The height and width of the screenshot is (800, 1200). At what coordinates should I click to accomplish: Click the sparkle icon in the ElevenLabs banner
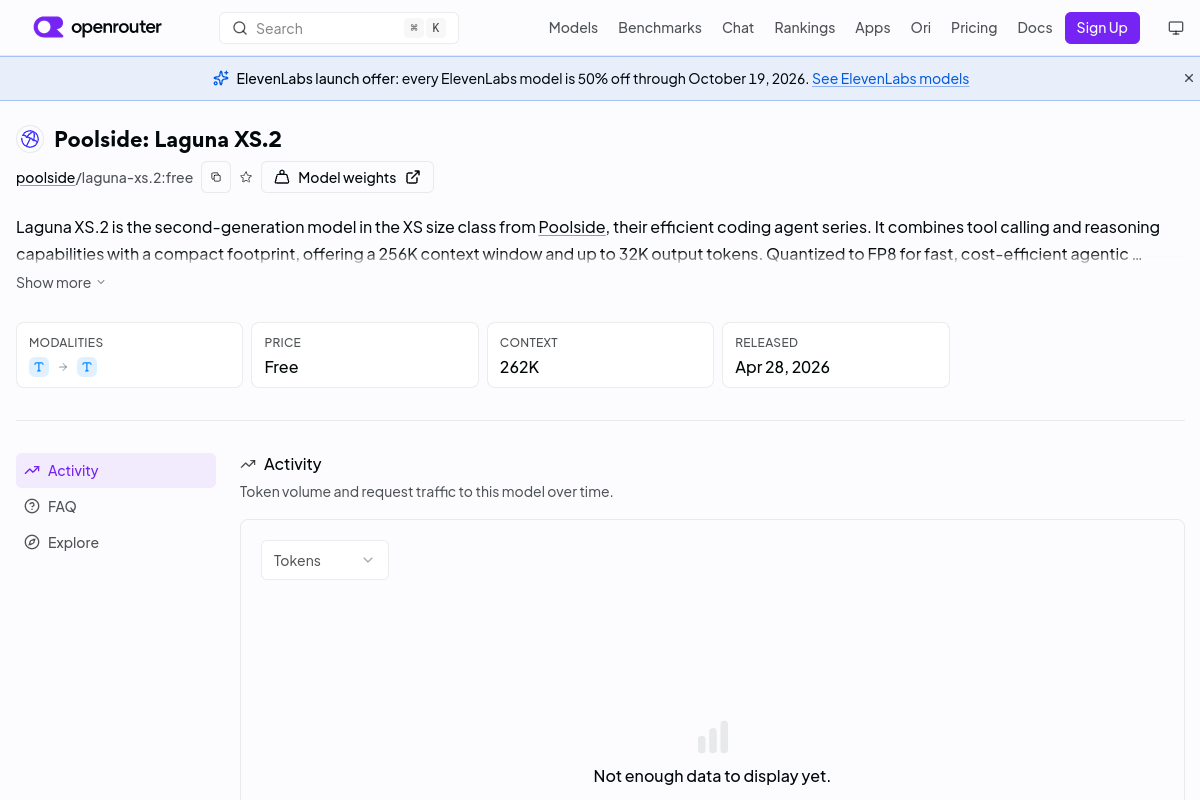pos(221,78)
